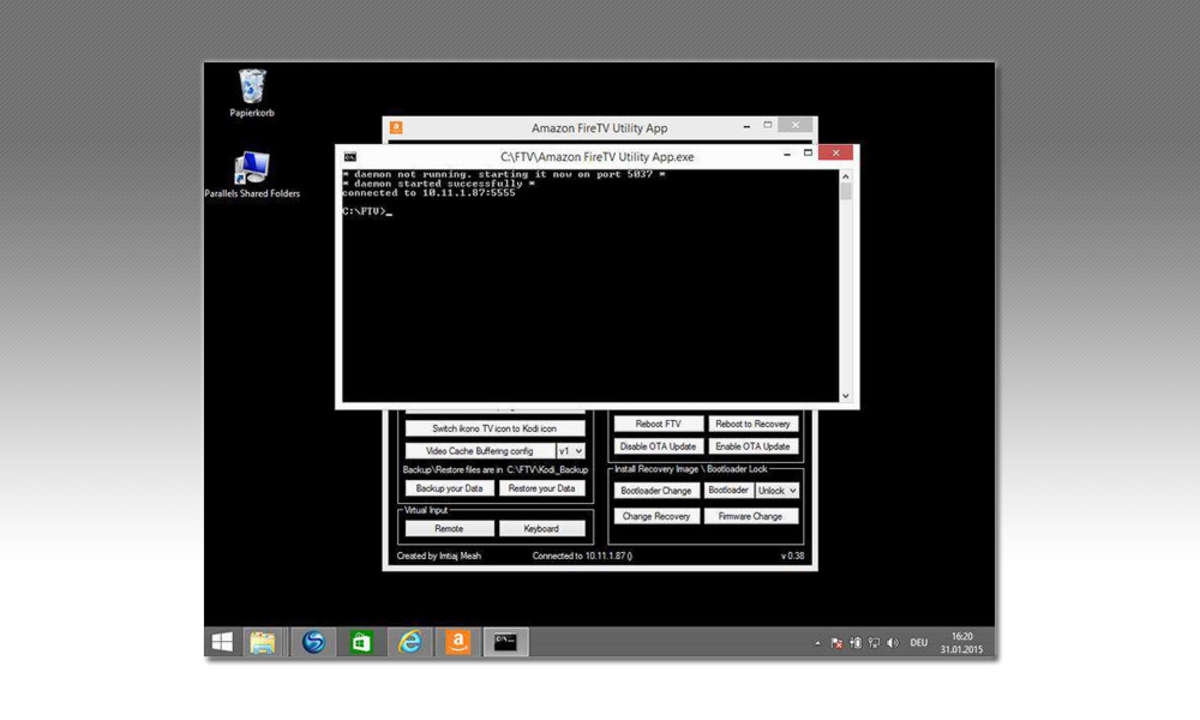
Task: Click the Backup\Restore files path label
Action: click(x=495, y=469)
